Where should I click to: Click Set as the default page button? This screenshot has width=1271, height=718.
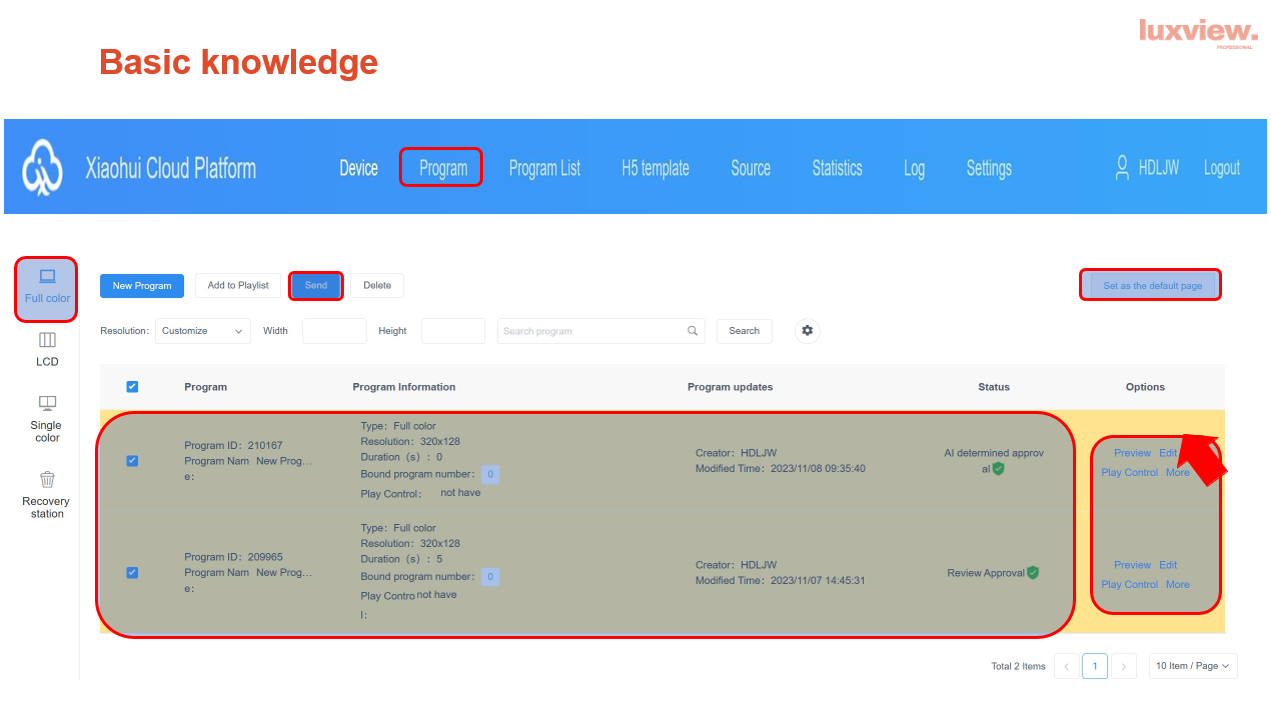tap(1152, 286)
